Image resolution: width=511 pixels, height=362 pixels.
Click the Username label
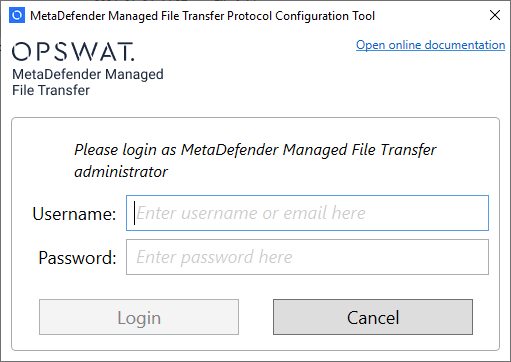pyautogui.click(x=74, y=213)
